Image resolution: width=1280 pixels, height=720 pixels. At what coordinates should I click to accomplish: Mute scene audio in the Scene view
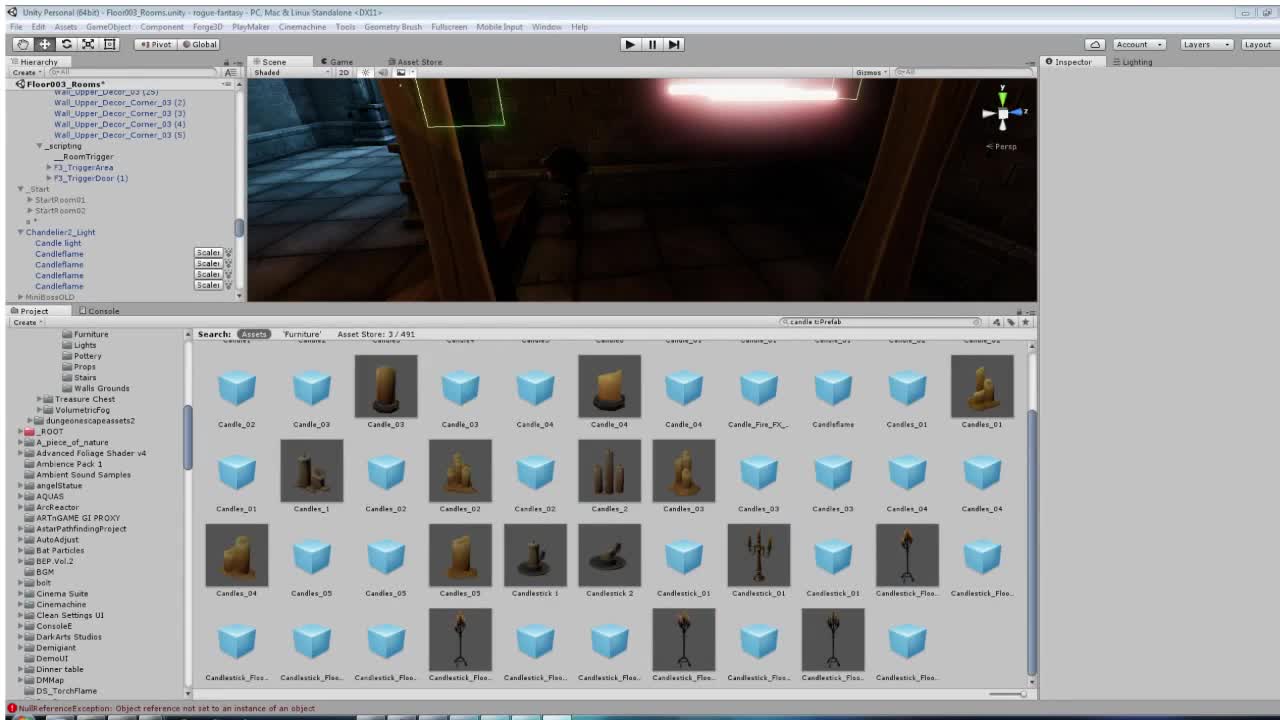(x=382, y=71)
